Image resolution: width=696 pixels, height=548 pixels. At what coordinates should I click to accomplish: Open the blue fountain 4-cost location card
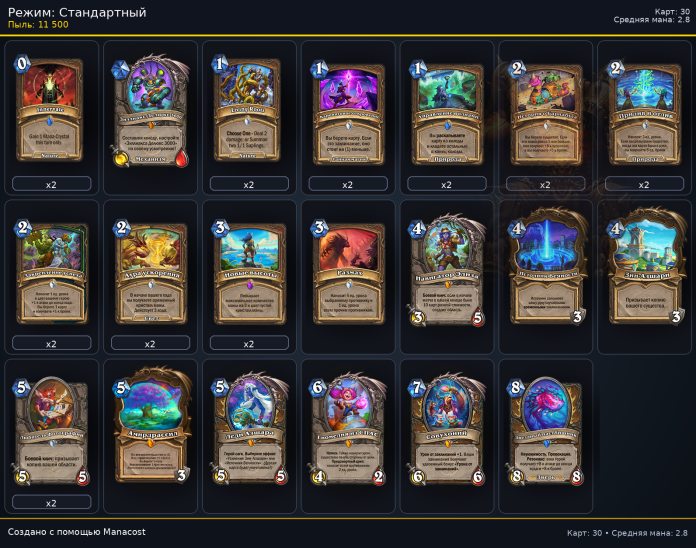(546, 267)
